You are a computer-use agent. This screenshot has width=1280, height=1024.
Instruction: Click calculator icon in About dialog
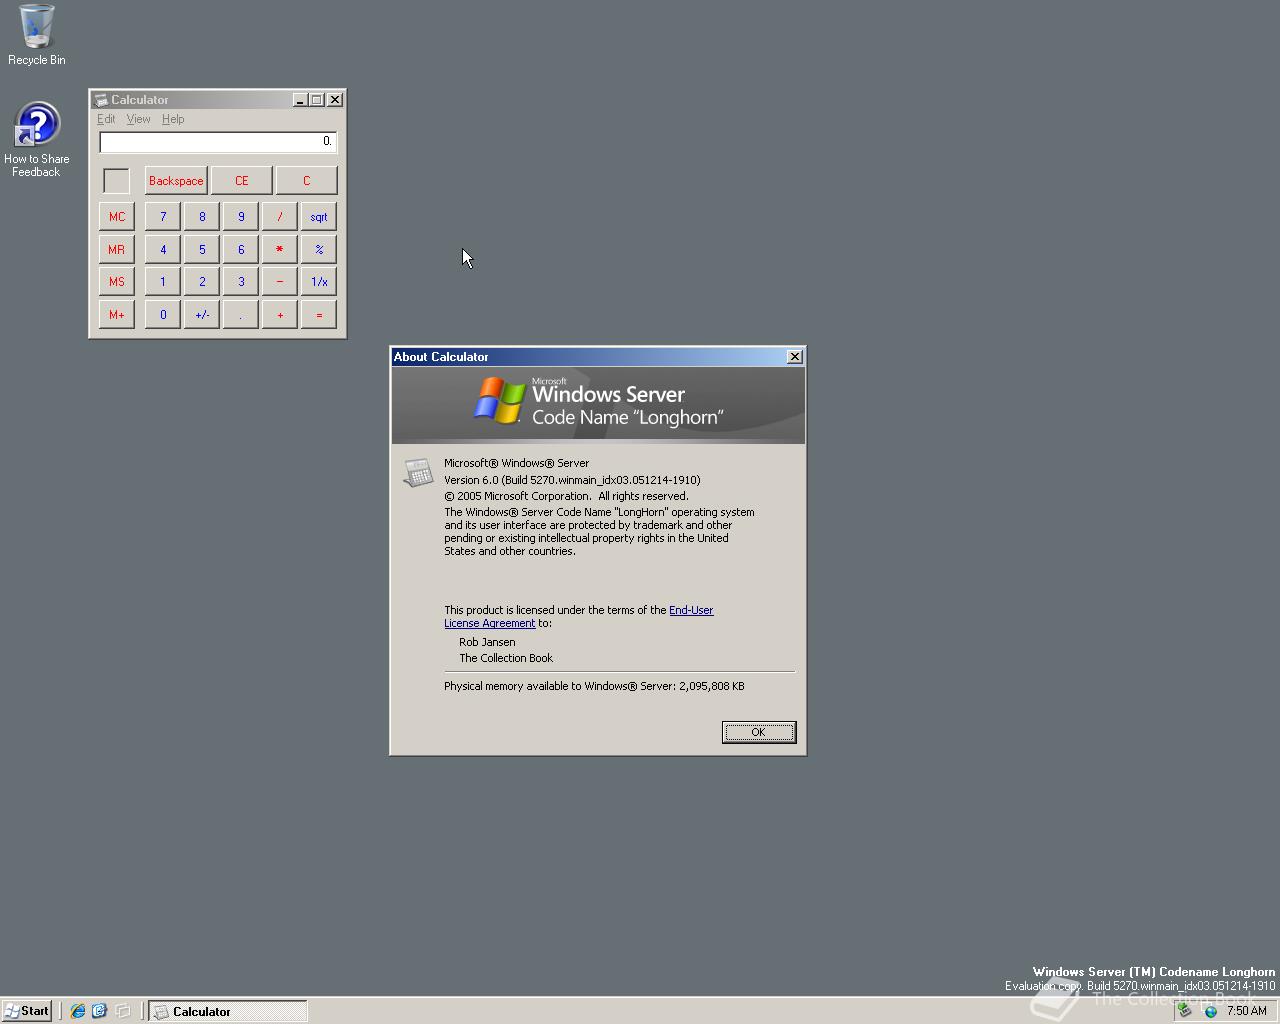(x=418, y=472)
